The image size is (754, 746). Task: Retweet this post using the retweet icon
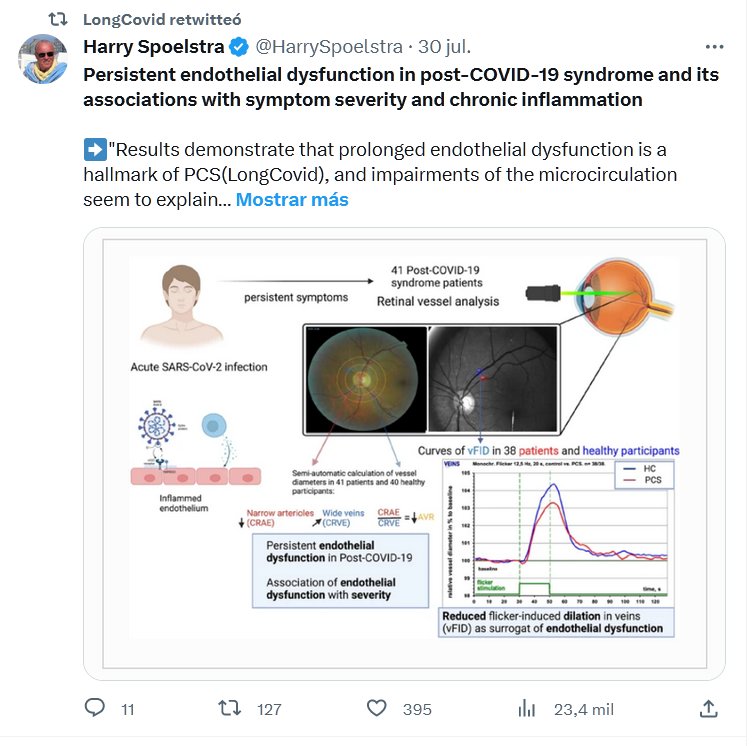pyautogui.click(x=230, y=708)
